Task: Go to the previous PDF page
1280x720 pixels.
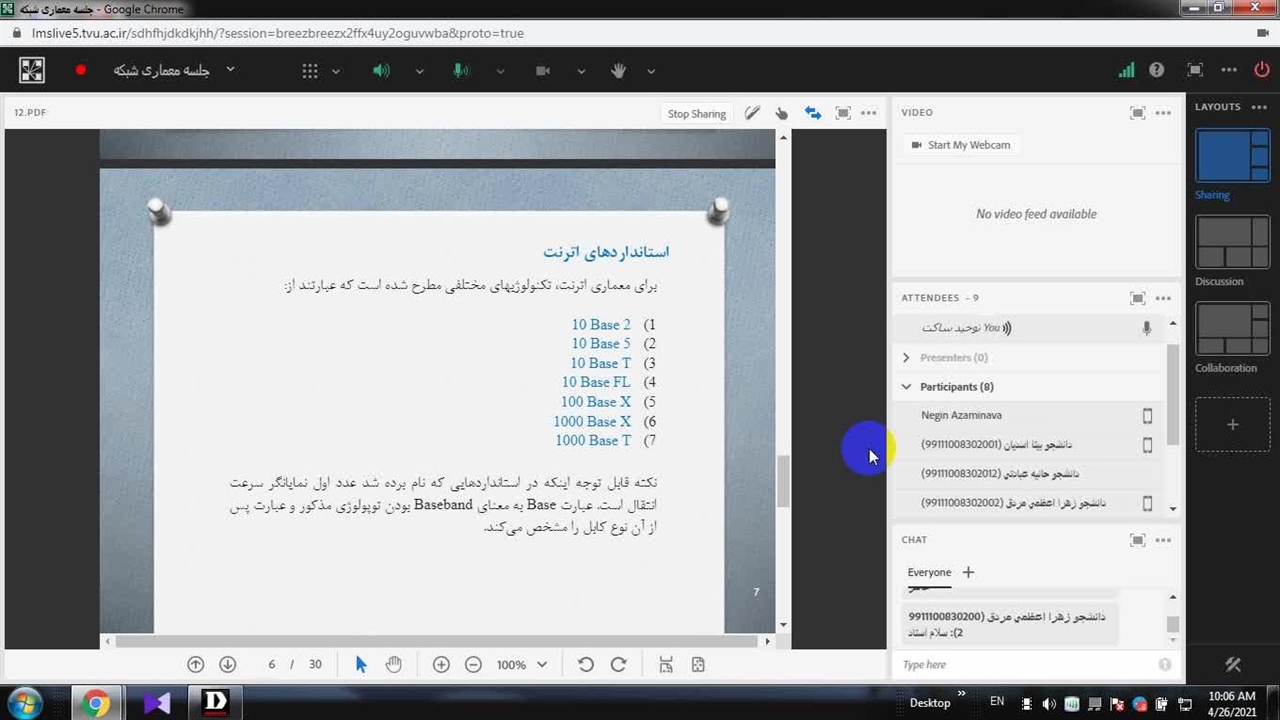Action: tap(196, 665)
